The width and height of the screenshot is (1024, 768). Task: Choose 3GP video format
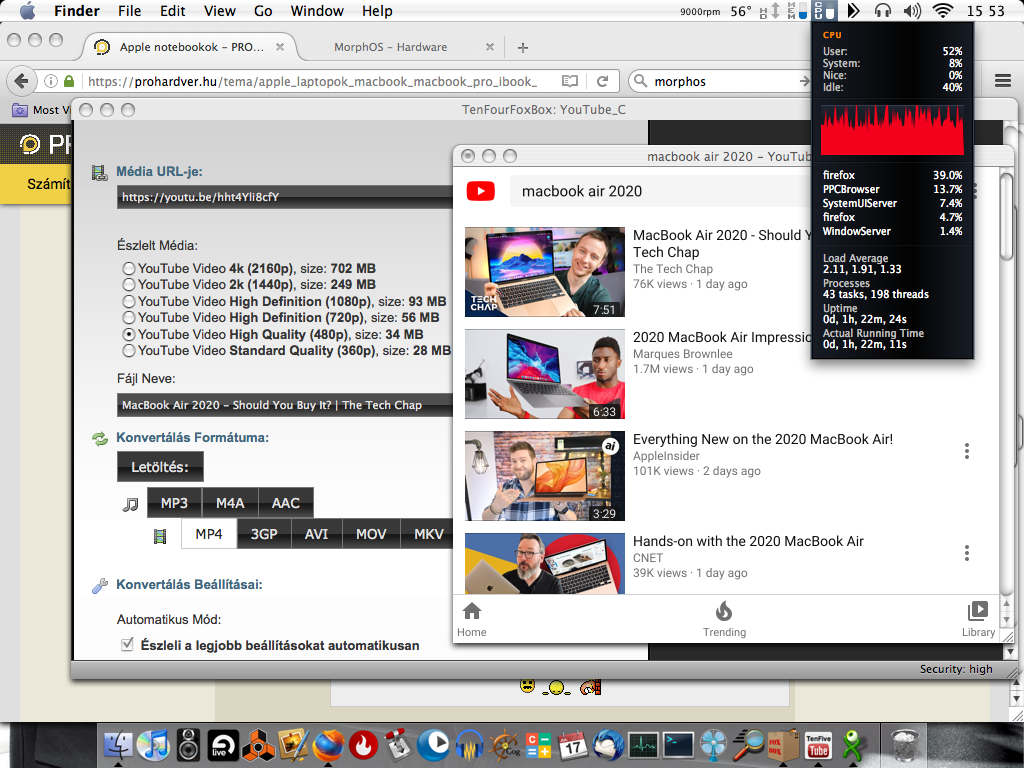(x=264, y=534)
